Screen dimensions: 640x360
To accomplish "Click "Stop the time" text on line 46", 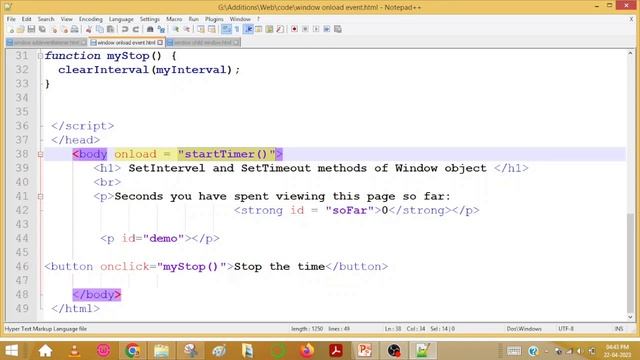I will click(x=279, y=267).
